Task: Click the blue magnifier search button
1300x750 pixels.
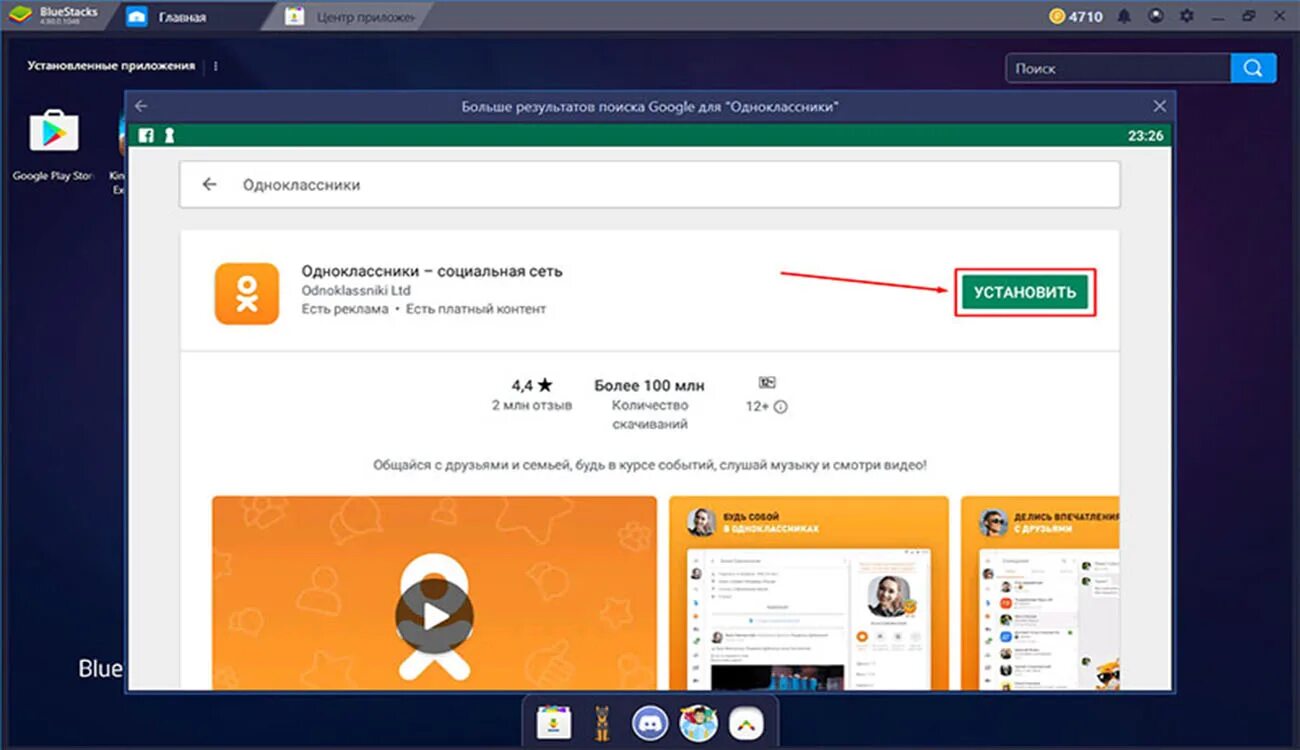Action: (x=1253, y=68)
